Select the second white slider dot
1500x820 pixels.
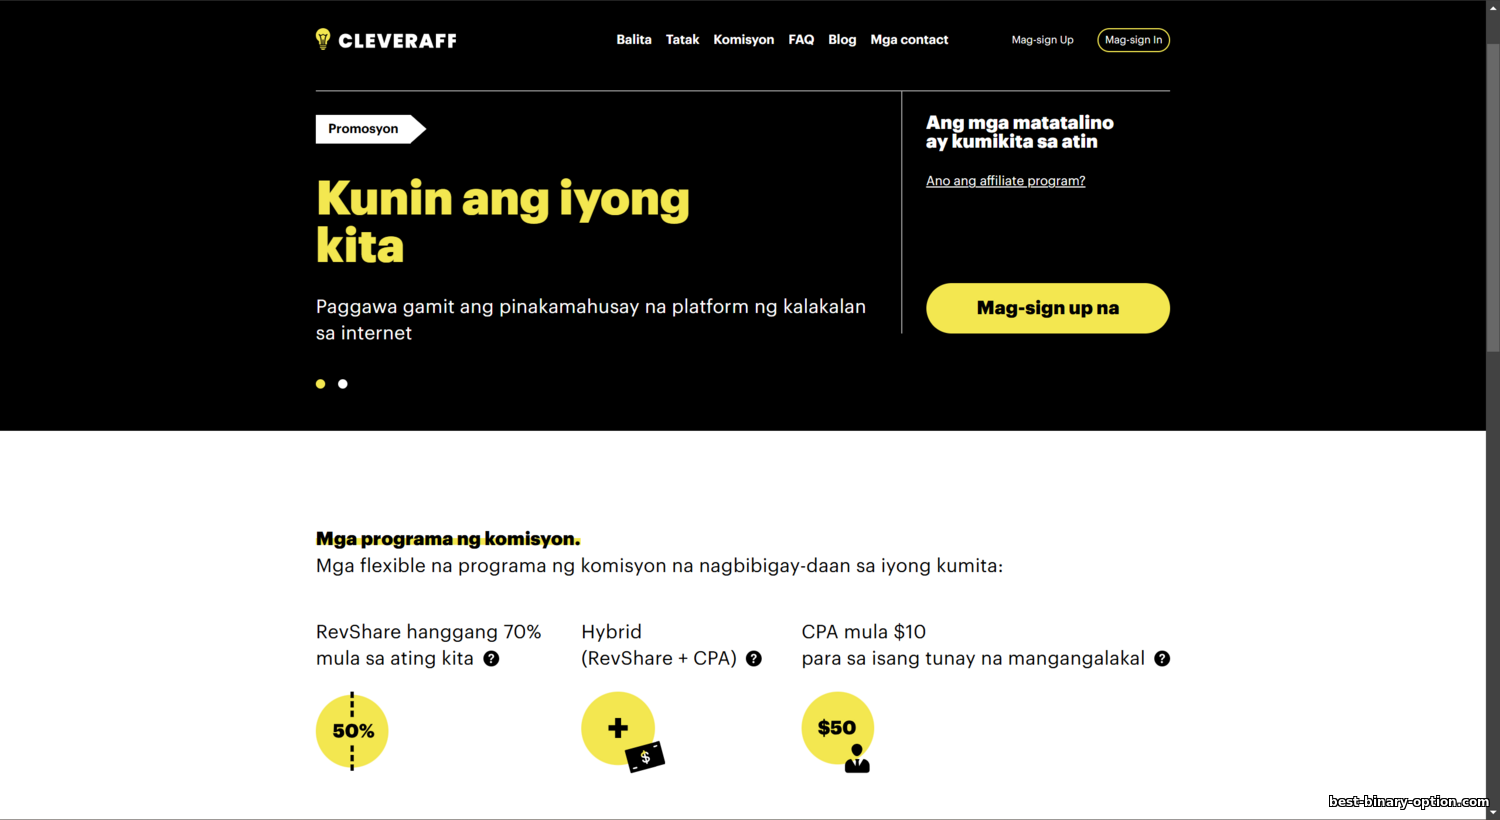[343, 384]
